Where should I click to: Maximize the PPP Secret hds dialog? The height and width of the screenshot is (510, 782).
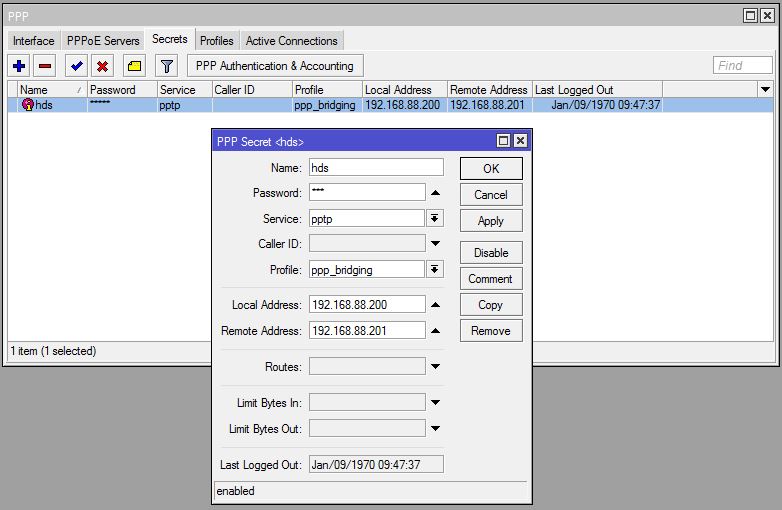(x=503, y=141)
